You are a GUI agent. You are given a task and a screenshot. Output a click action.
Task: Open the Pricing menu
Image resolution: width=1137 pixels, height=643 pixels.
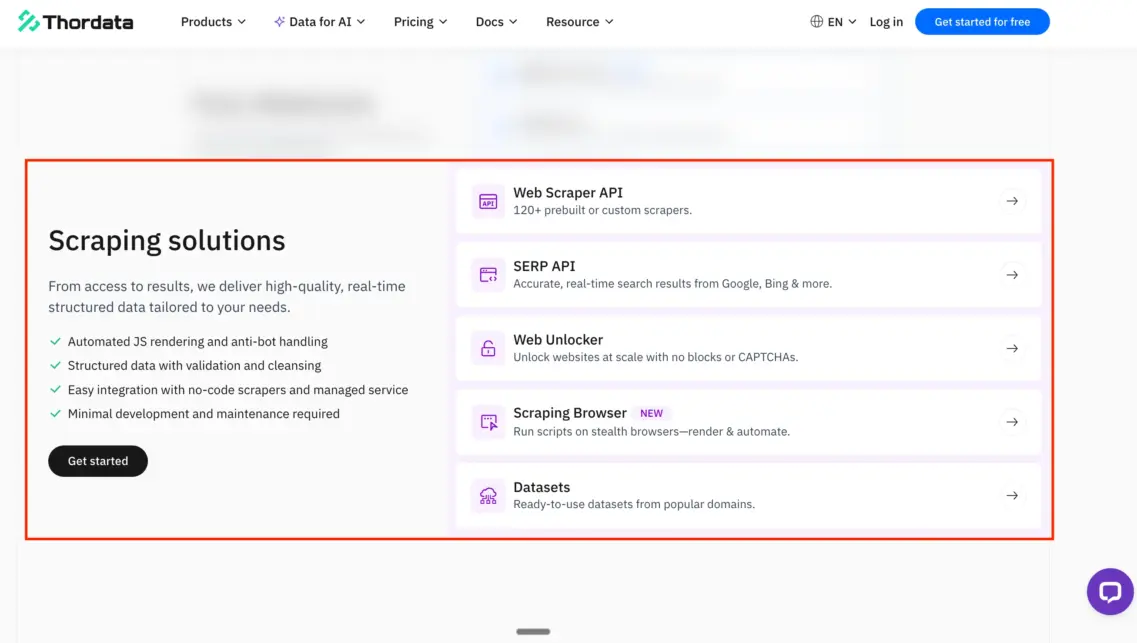(421, 22)
